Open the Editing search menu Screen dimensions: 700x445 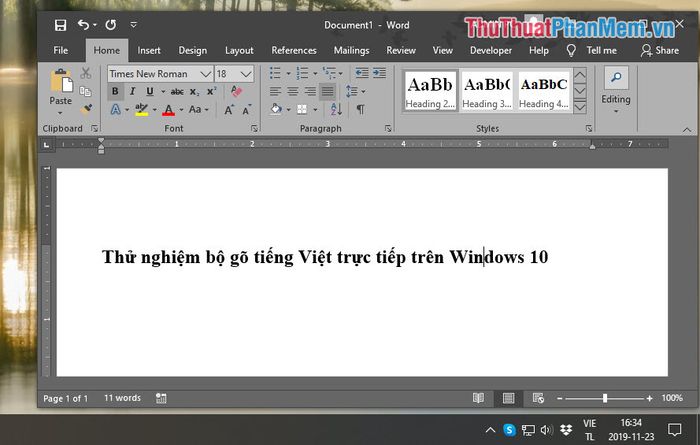[616, 90]
